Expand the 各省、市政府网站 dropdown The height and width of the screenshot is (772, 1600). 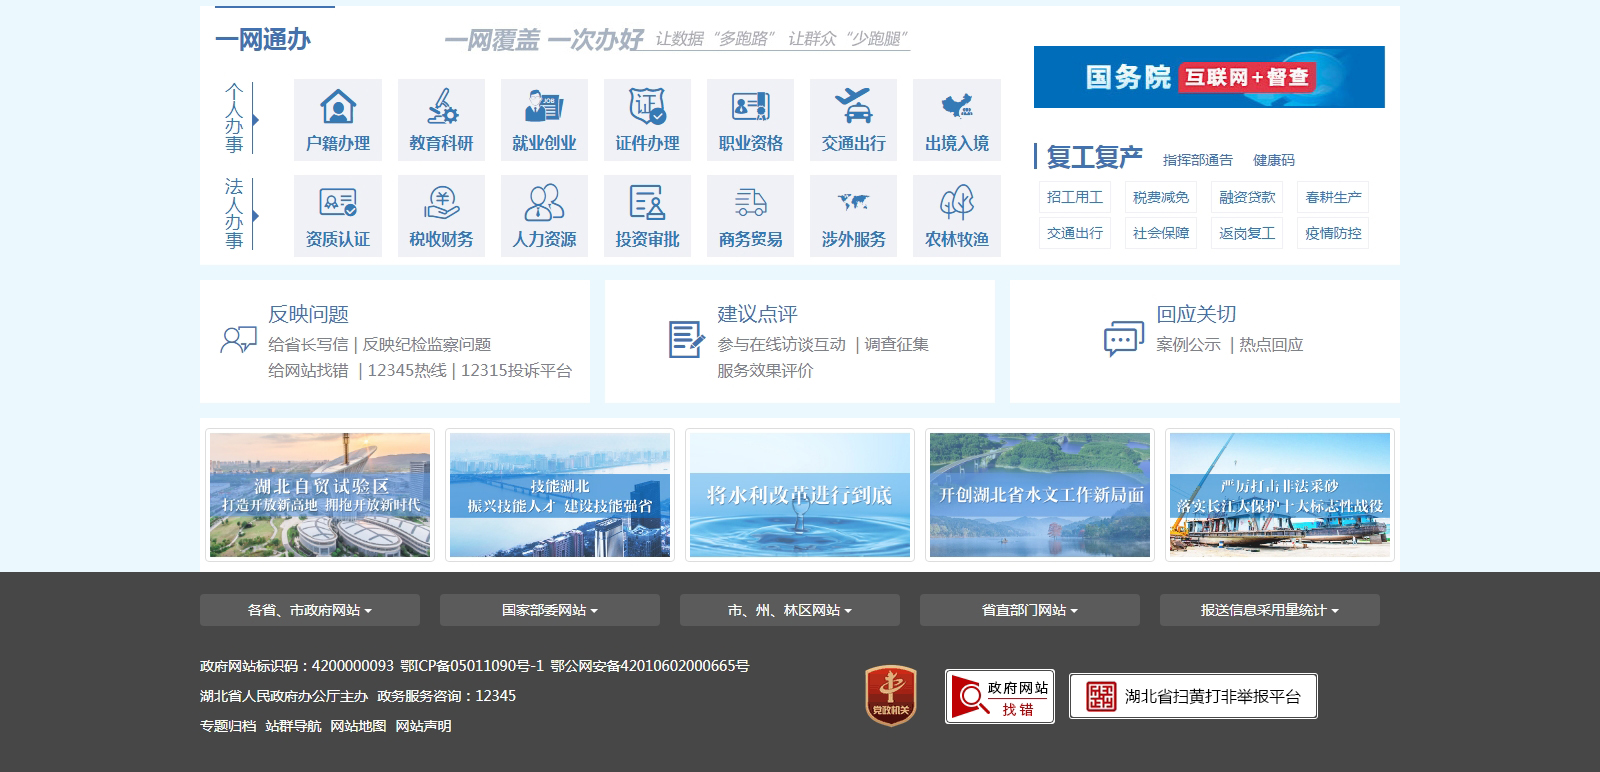(310, 610)
